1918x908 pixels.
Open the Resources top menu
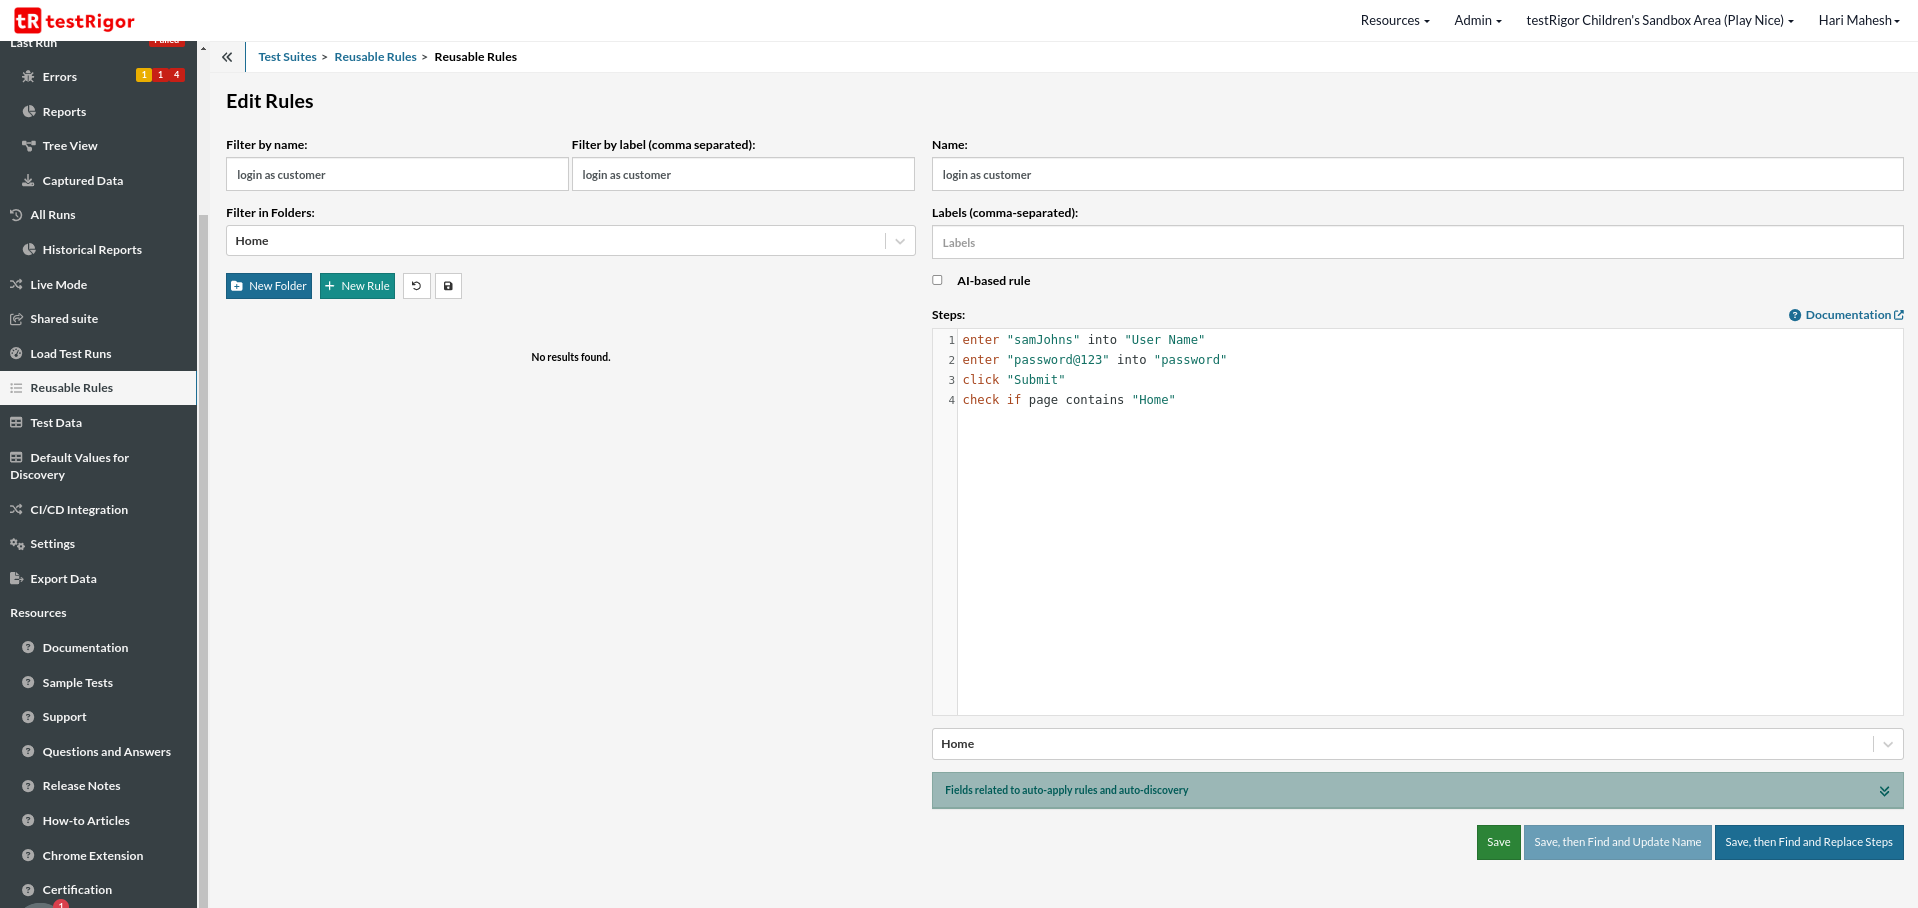(1394, 20)
